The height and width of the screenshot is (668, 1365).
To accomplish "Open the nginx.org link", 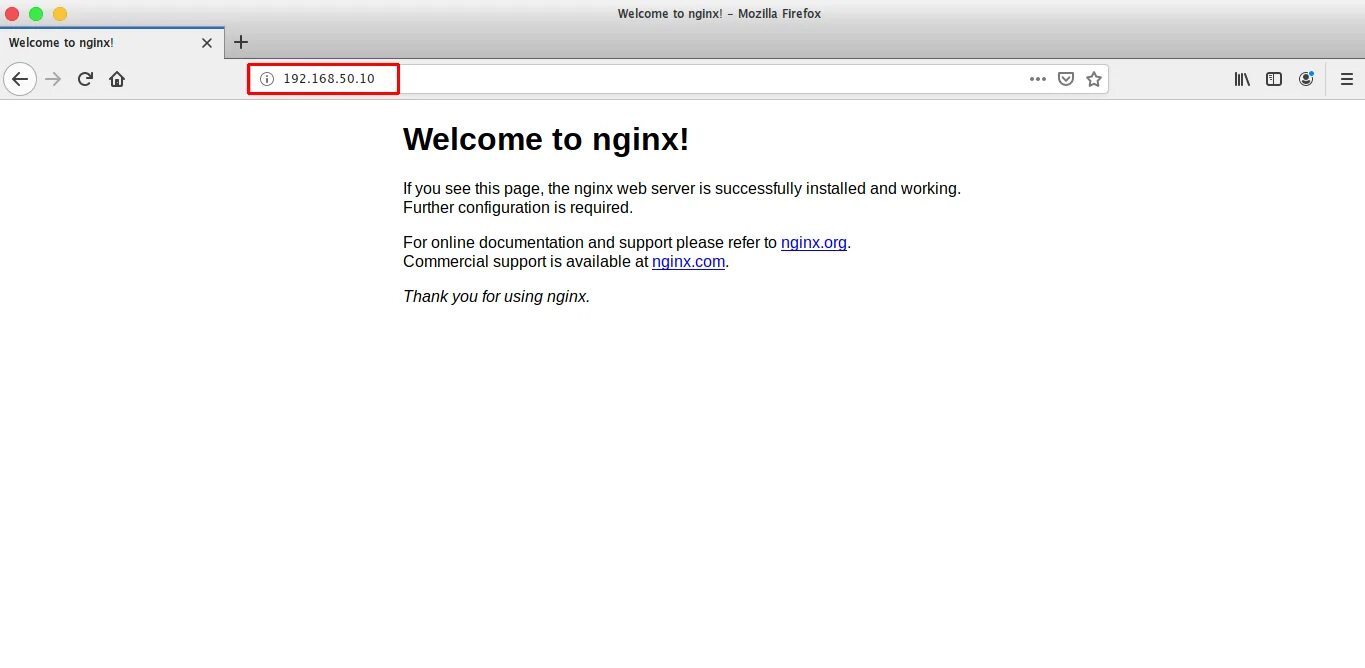I will click(814, 242).
